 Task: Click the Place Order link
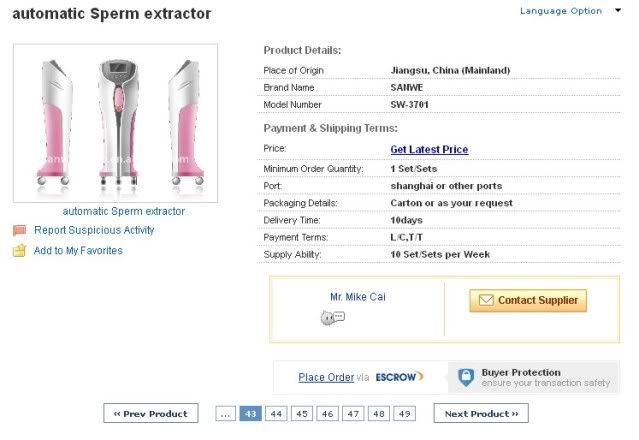(x=326, y=377)
